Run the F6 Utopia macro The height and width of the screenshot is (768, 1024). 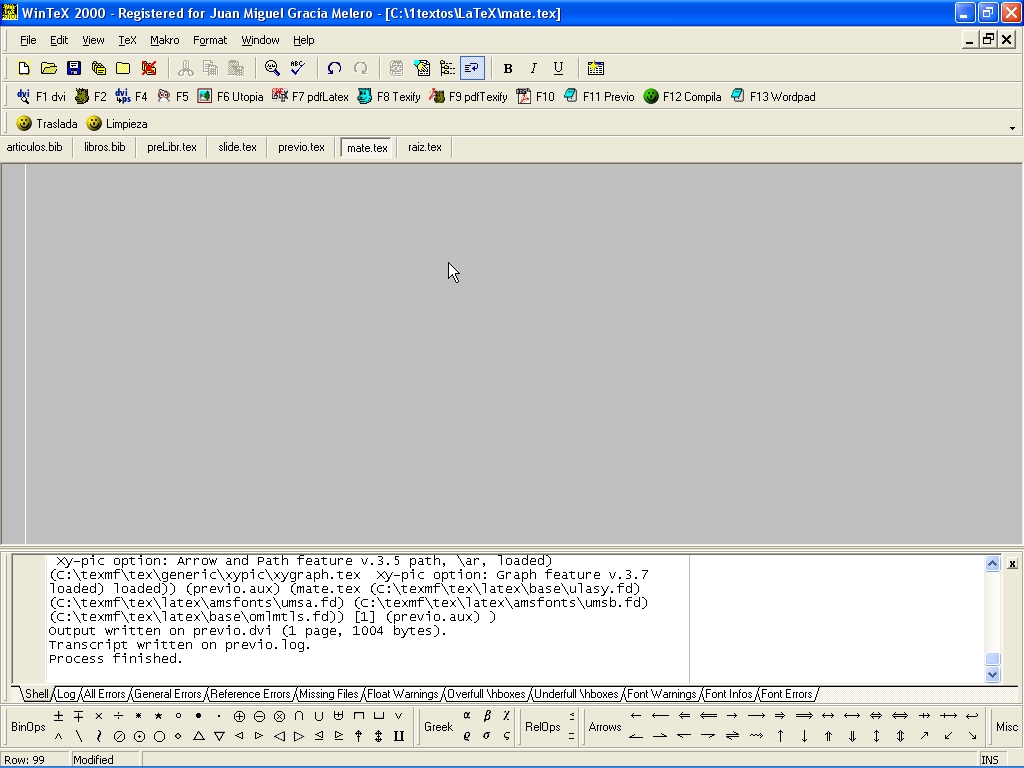coord(231,97)
